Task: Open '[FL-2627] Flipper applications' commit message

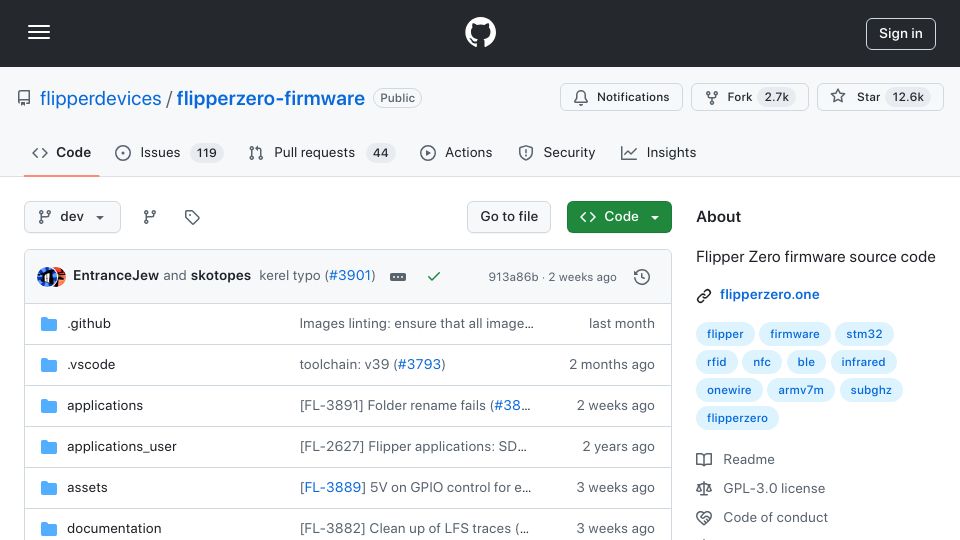Action: coord(413,446)
